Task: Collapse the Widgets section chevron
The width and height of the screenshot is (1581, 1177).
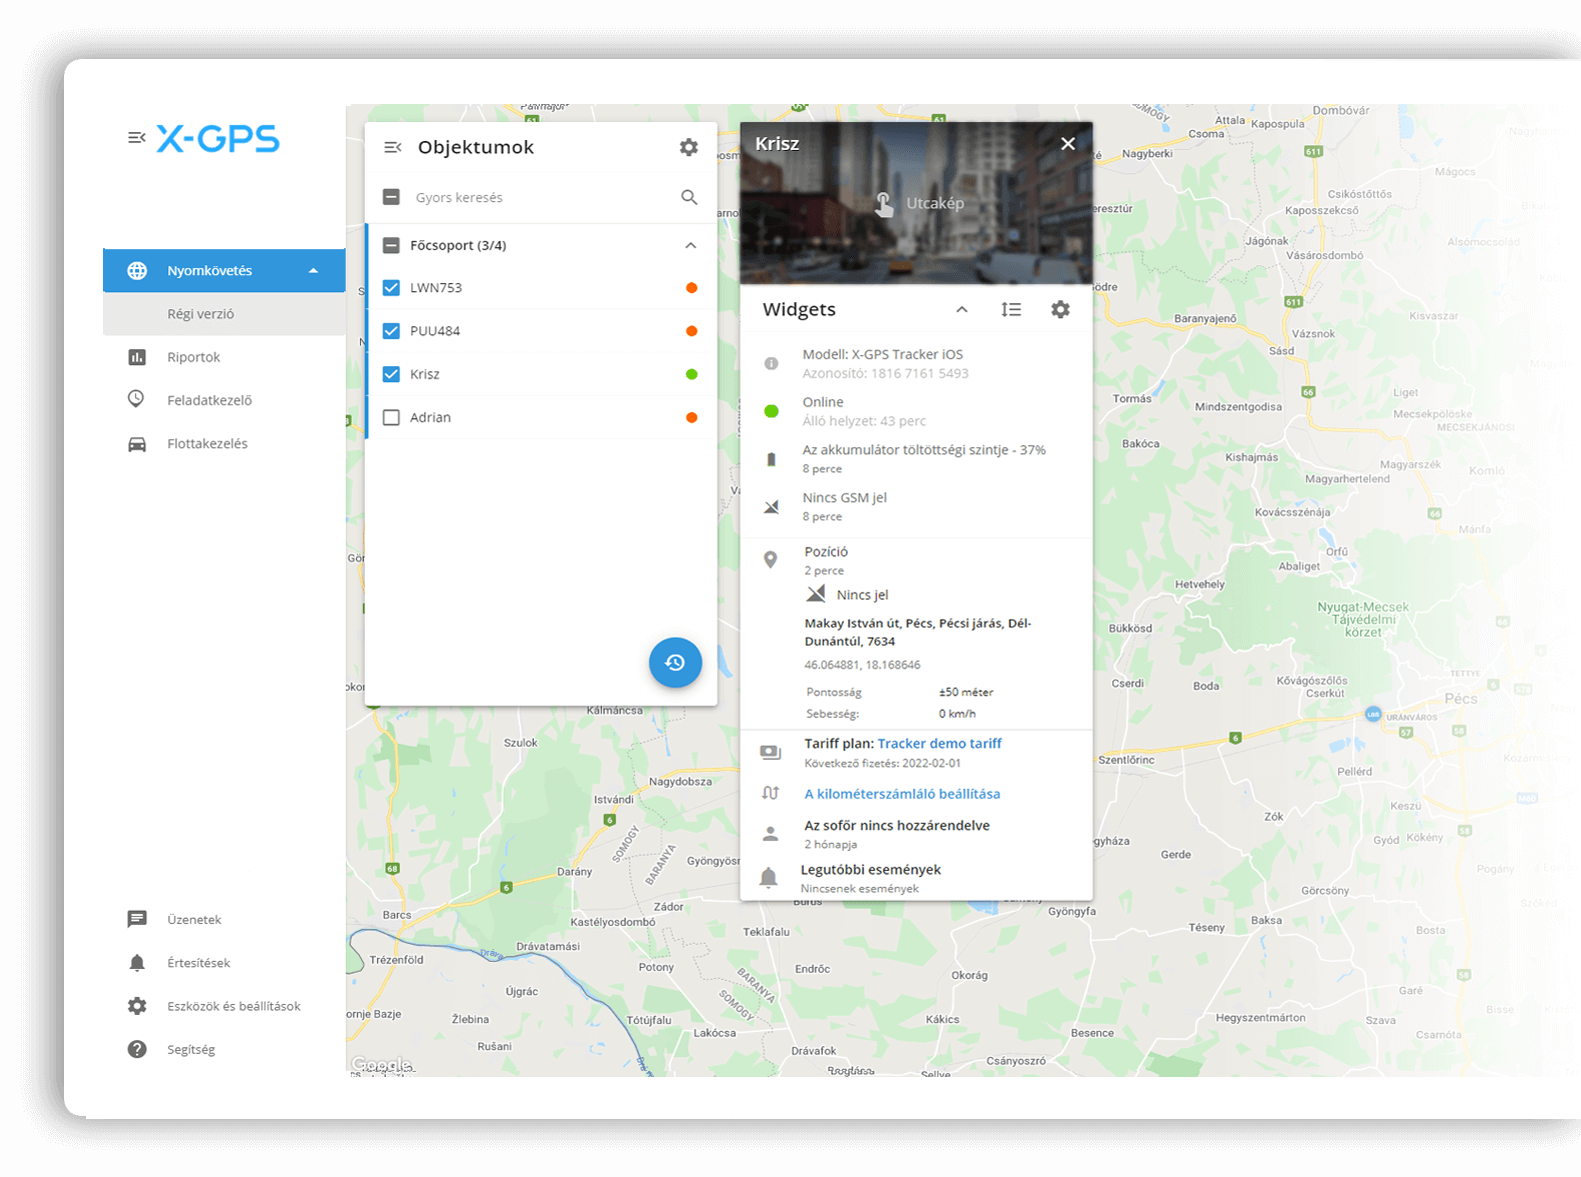Action: tap(962, 309)
